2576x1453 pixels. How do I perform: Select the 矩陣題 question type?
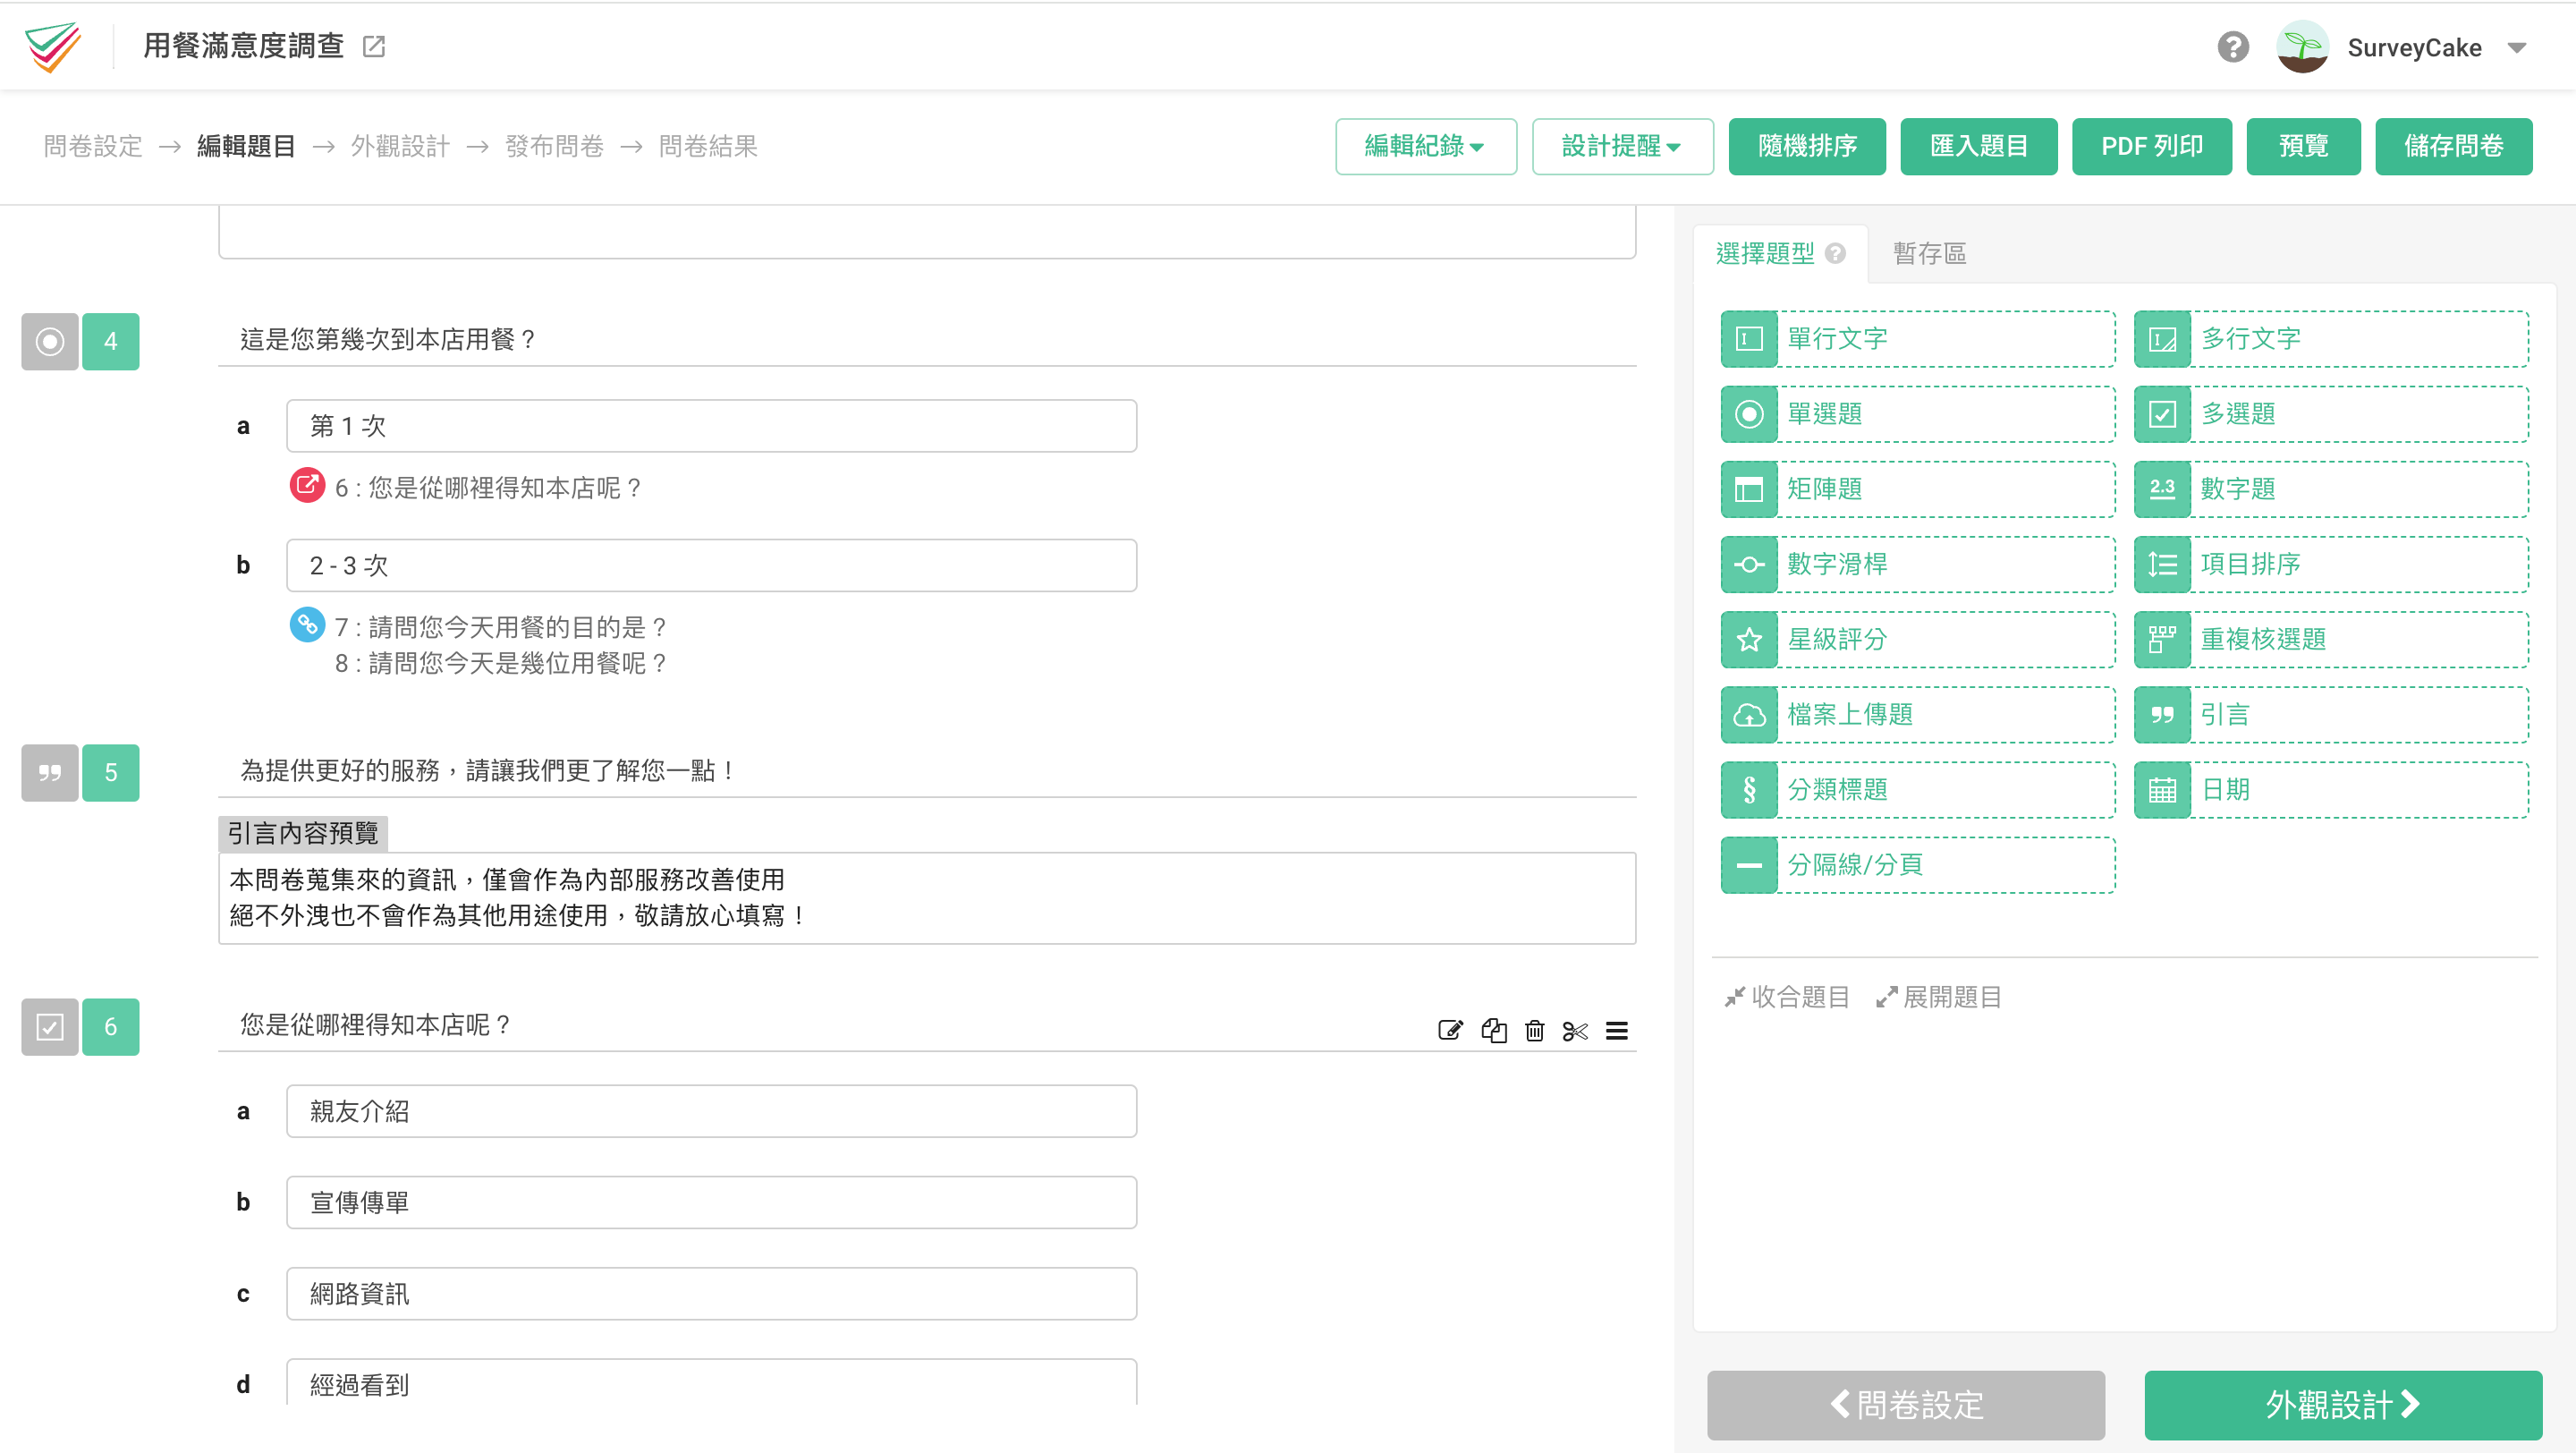(x=1917, y=489)
